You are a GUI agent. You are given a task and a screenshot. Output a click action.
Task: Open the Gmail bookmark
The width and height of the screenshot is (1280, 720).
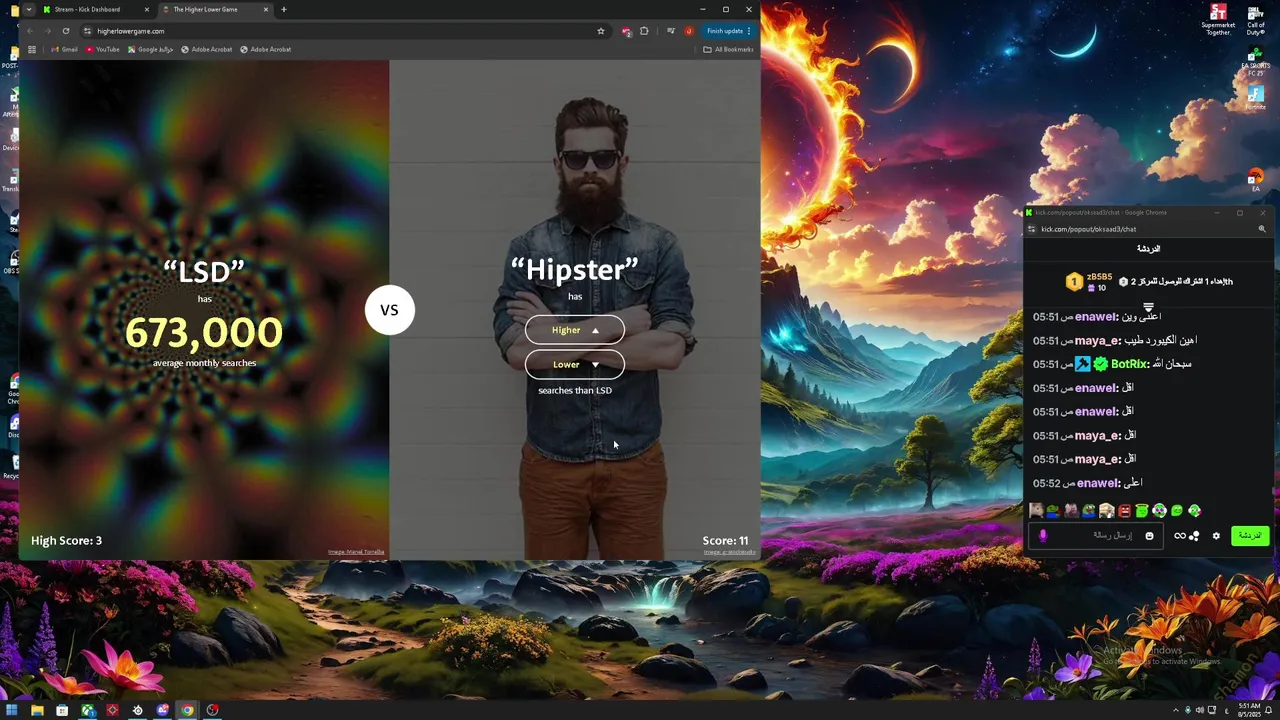pyautogui.click(x=65, y=49)
